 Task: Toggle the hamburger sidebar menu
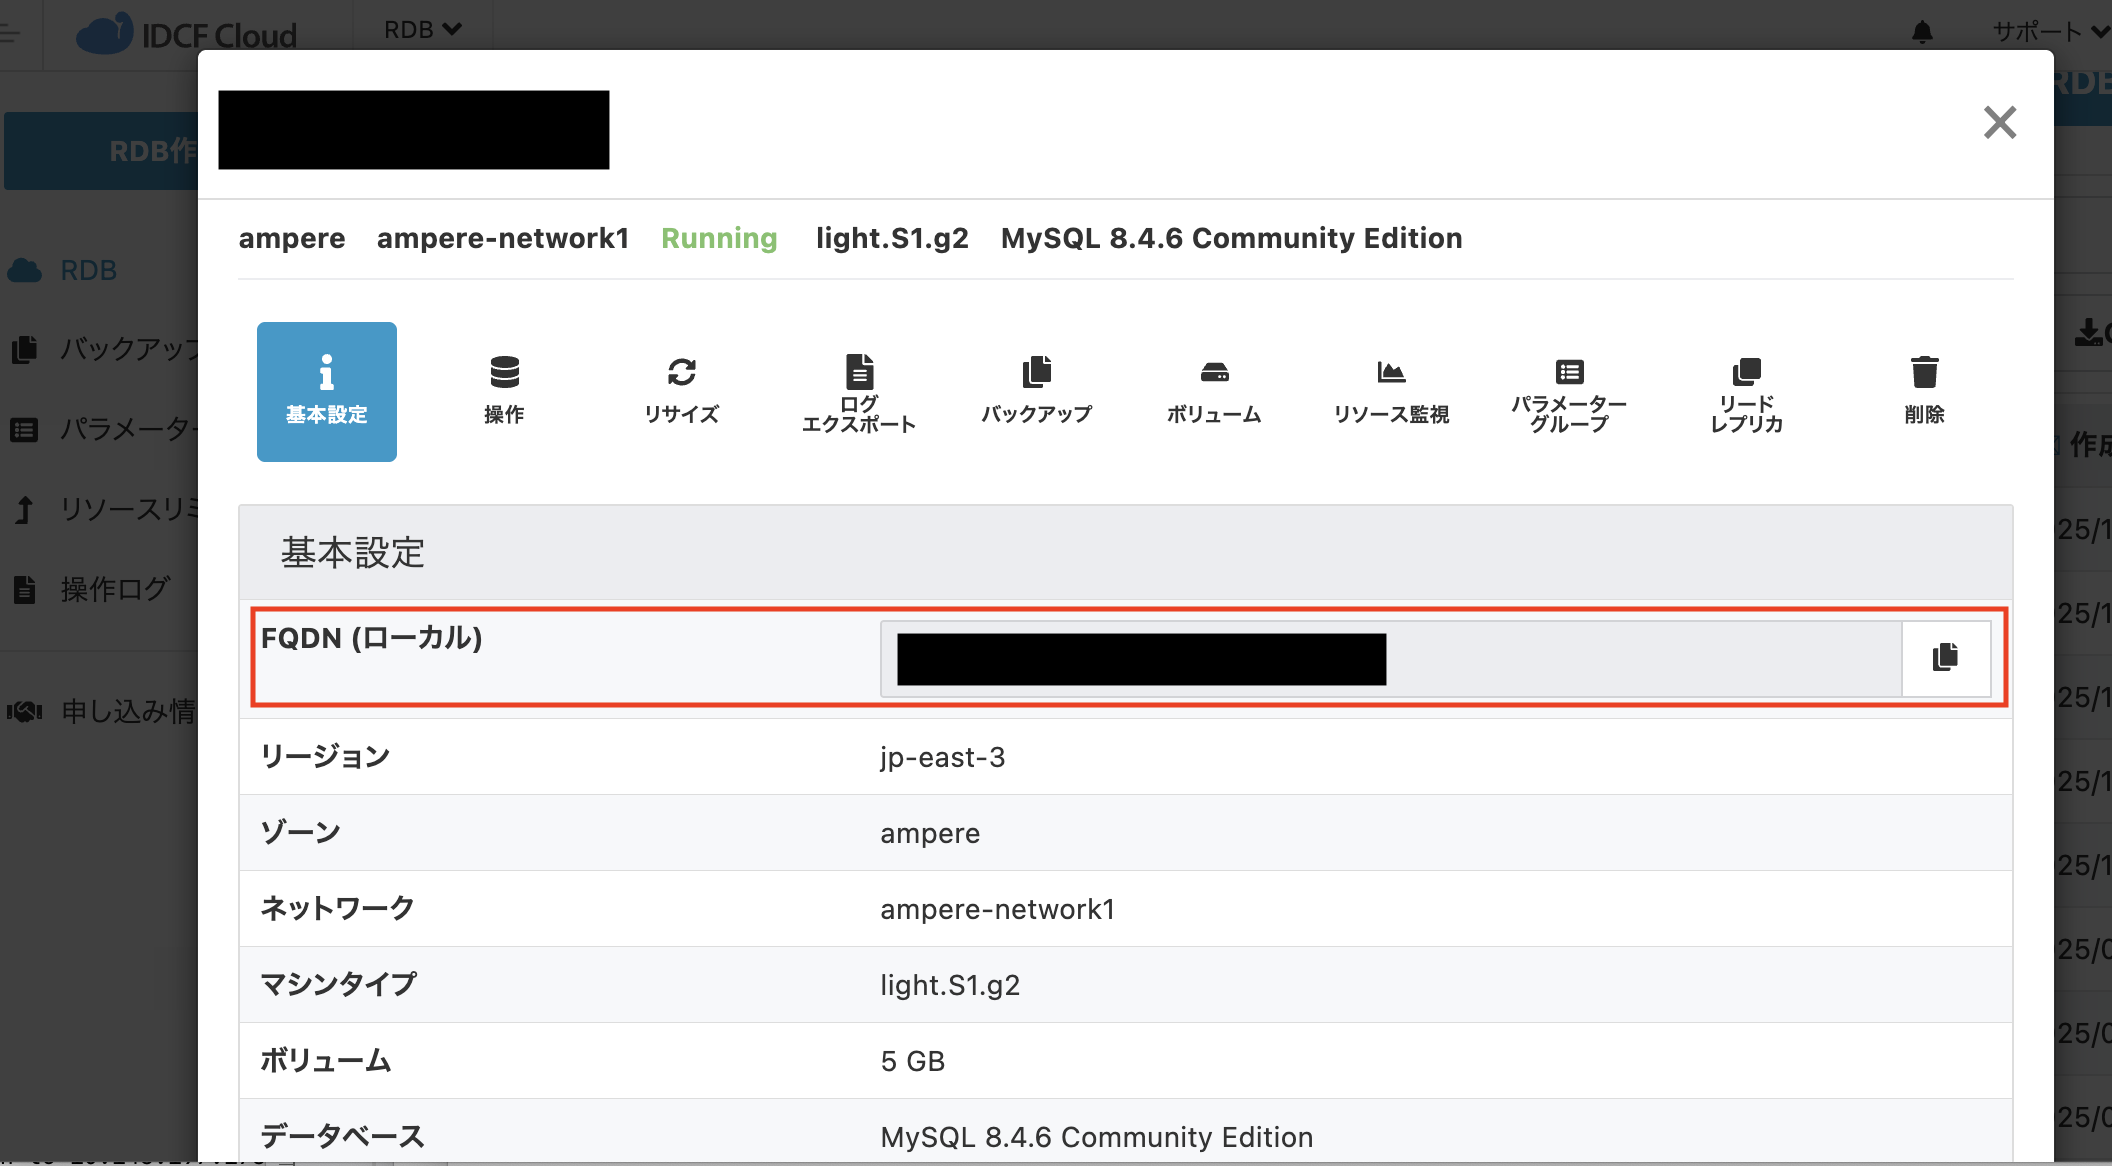(x=10, y=34)
